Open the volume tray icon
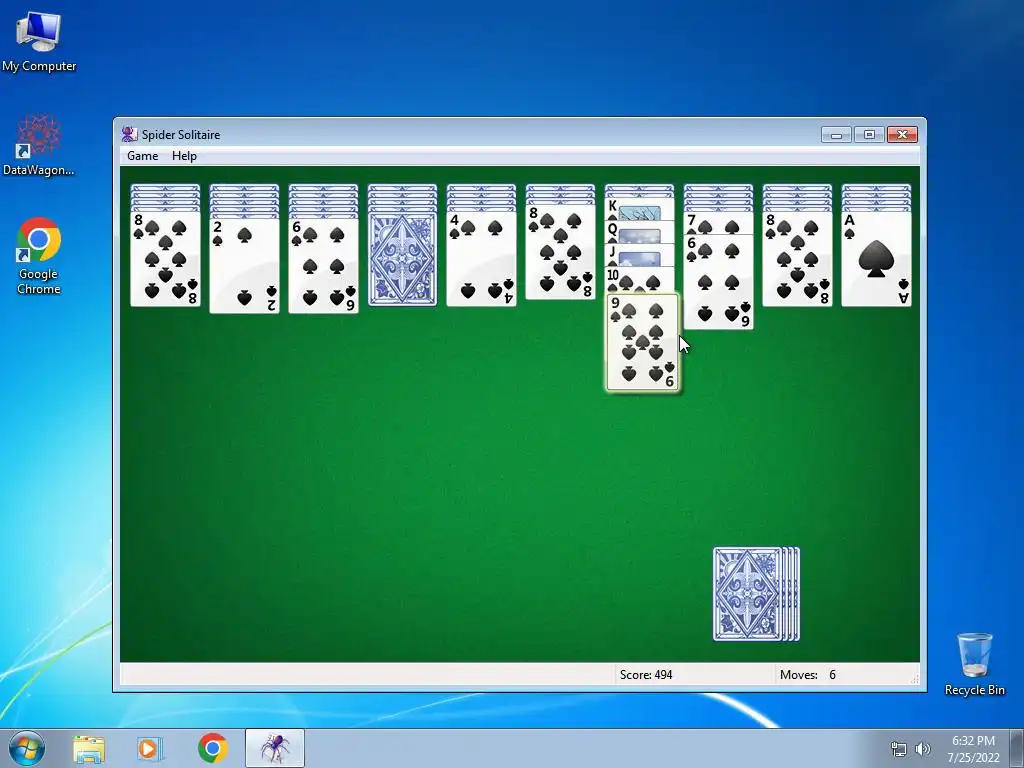1024x768 pixels. [922, 749]
